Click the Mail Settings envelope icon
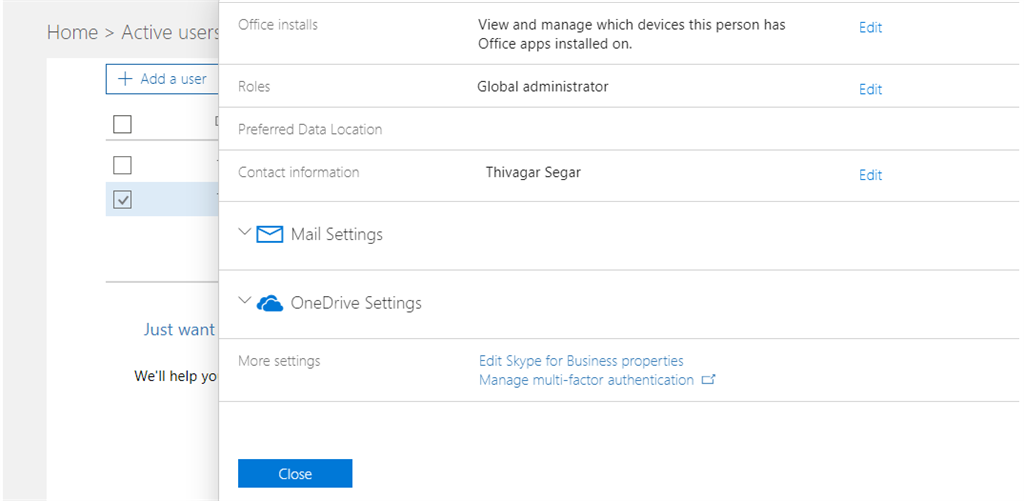 pyautogui.click(x=270, y=235)
